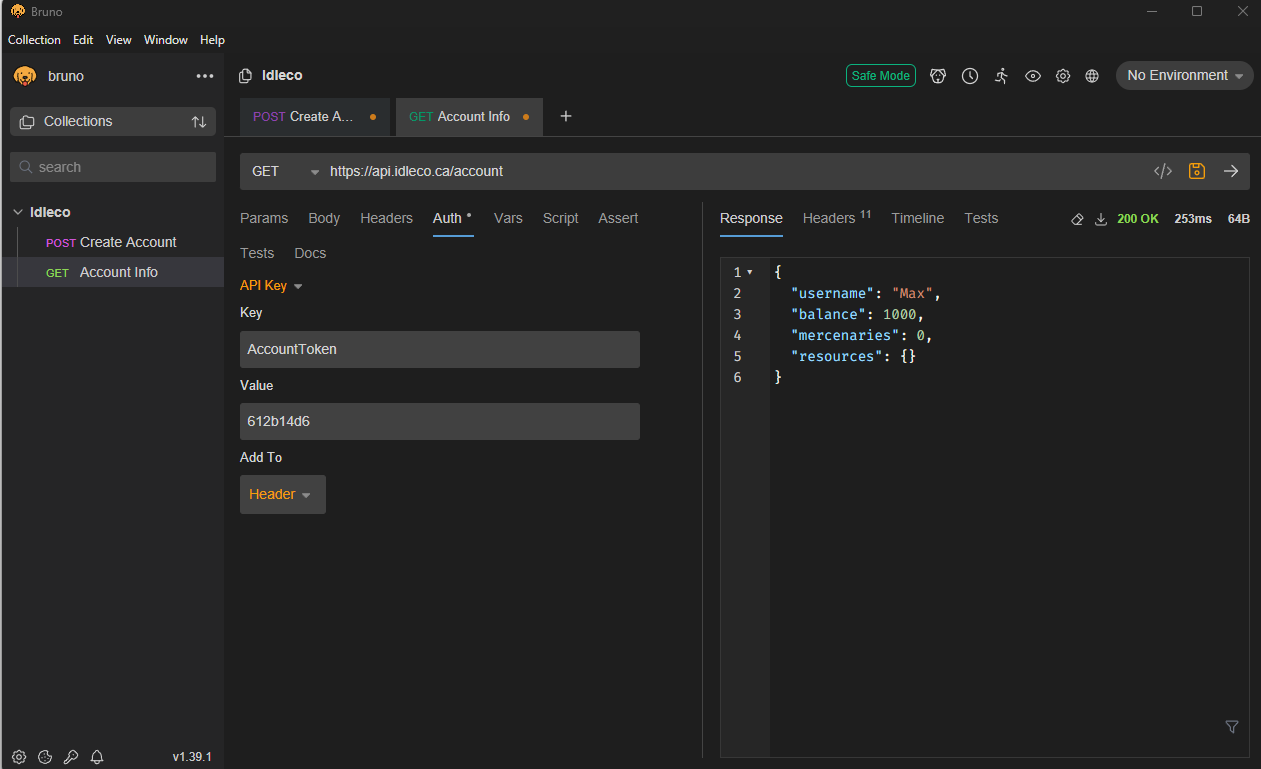Open the notifications bell icon
The height and width of the screenshot is (769, 1261).
[97, 757]
